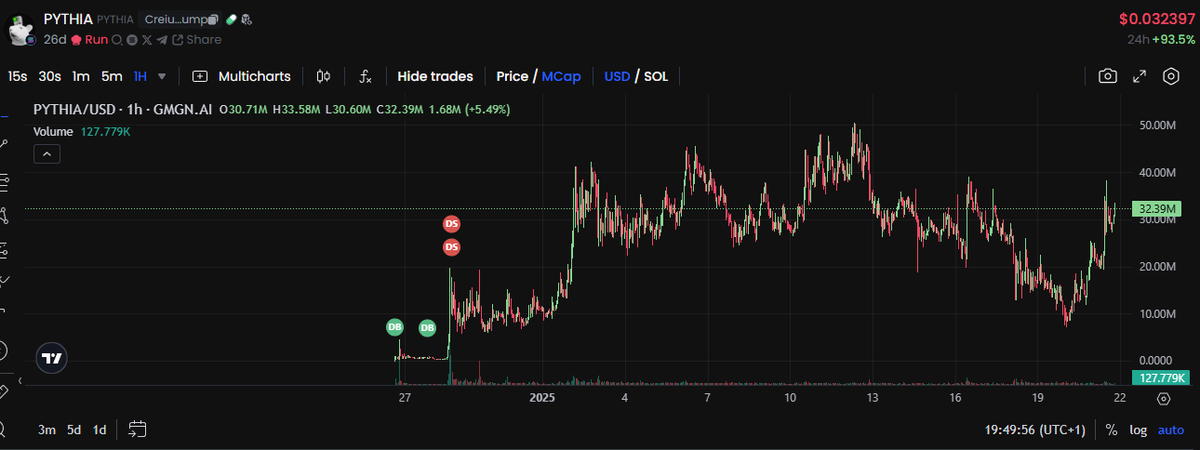Open time axis settings gear
Viewport: 1200px width, 450px height.
[x=1164, y=398]
